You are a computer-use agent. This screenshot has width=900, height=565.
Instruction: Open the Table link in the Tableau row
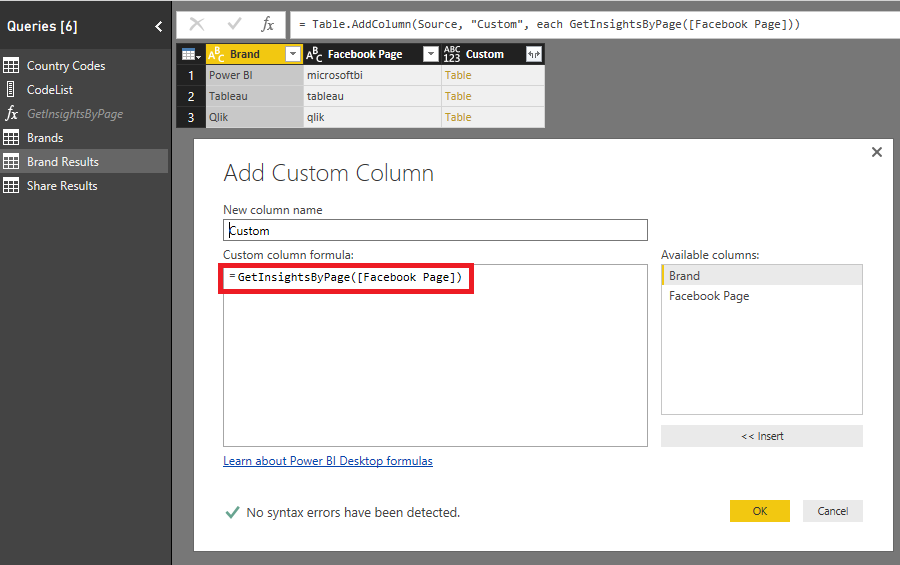(x=458, y=96)
